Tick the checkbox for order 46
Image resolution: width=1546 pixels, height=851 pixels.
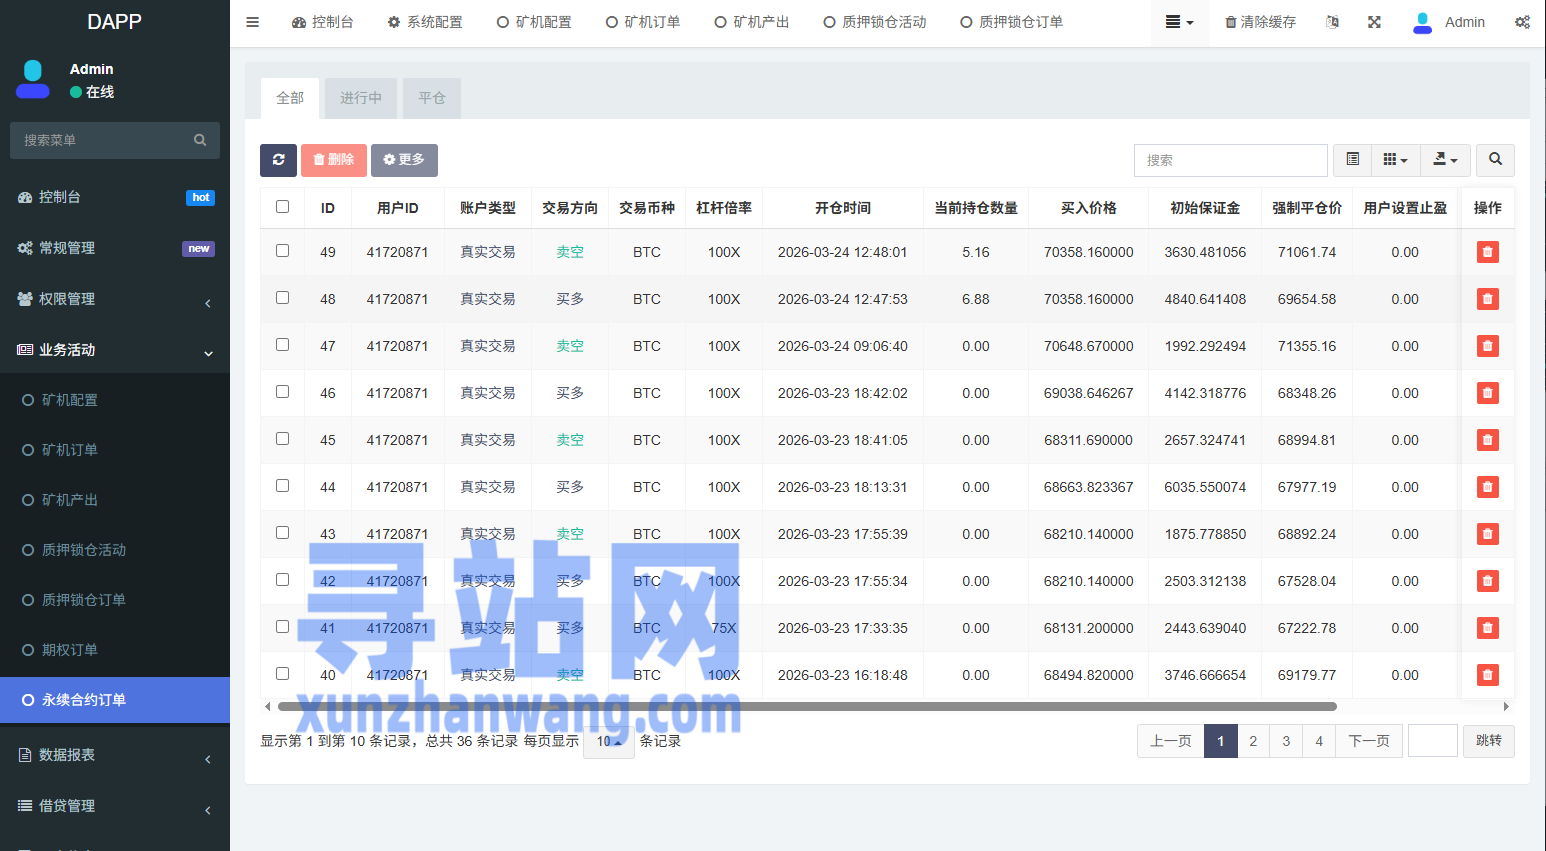(x=282, y=392)
